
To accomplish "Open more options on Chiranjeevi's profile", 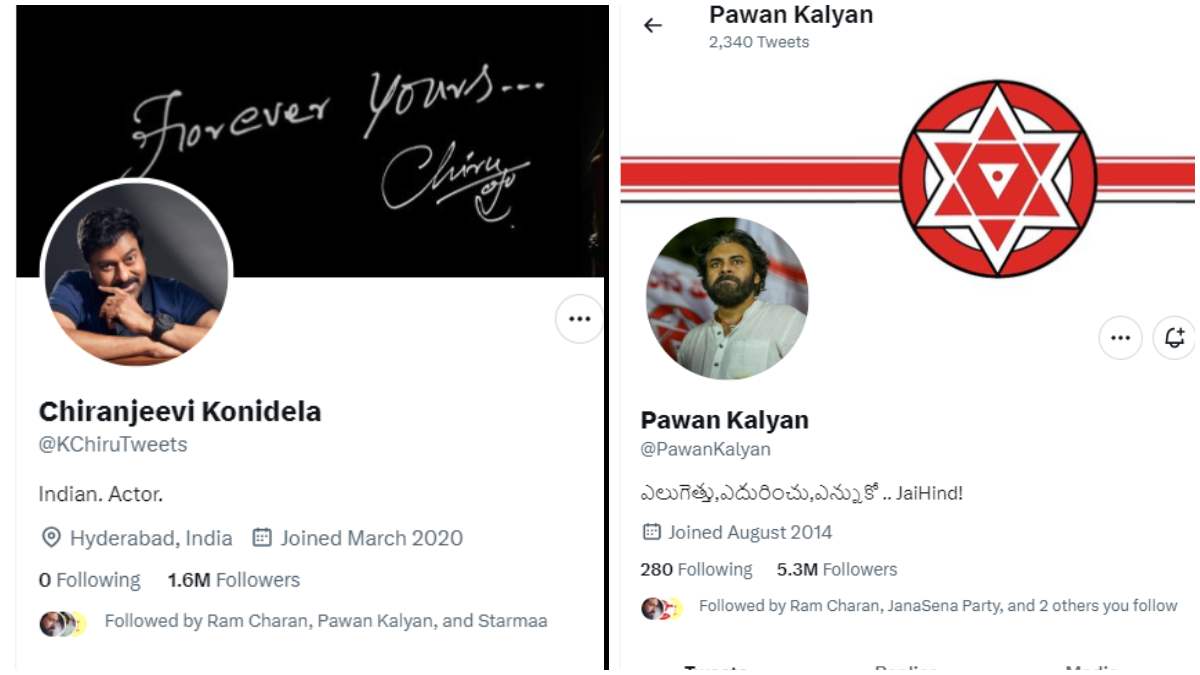I will pos(579,319).
